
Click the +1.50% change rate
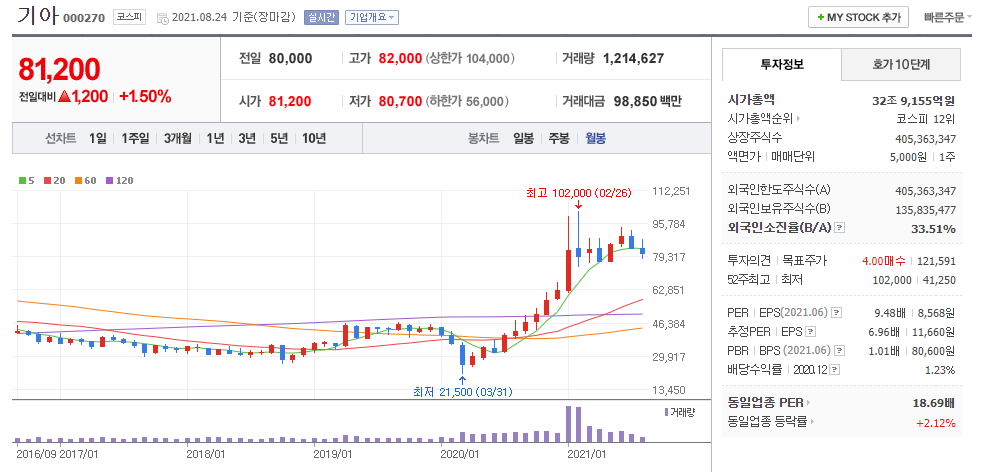(x=145, y=96)
